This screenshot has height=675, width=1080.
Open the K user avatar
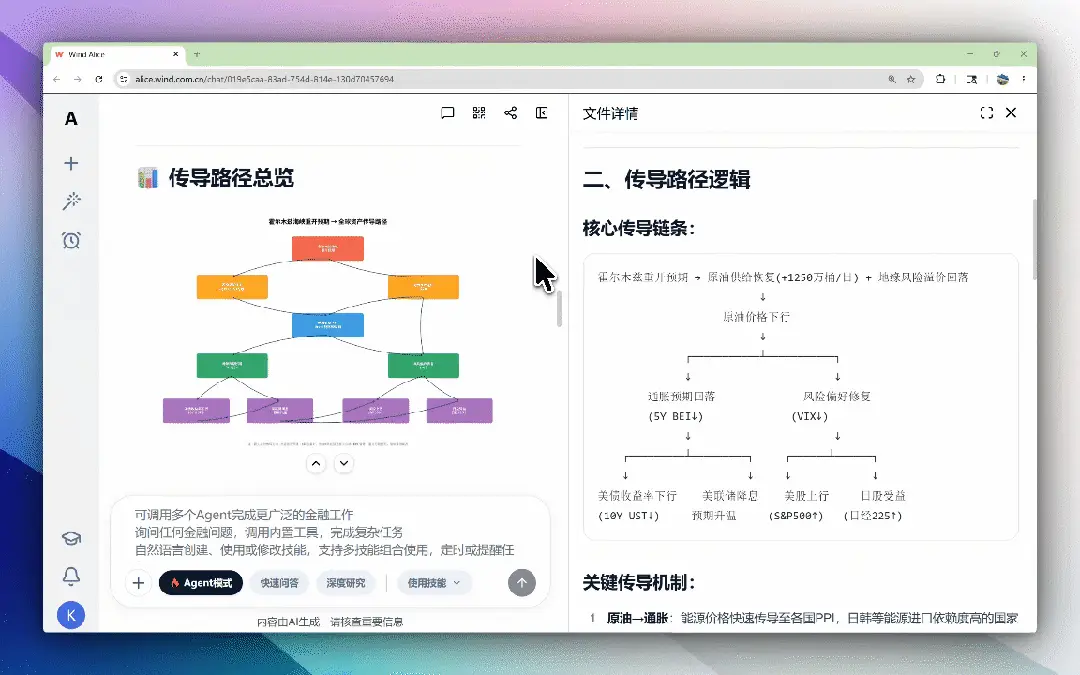coord(71,615)
